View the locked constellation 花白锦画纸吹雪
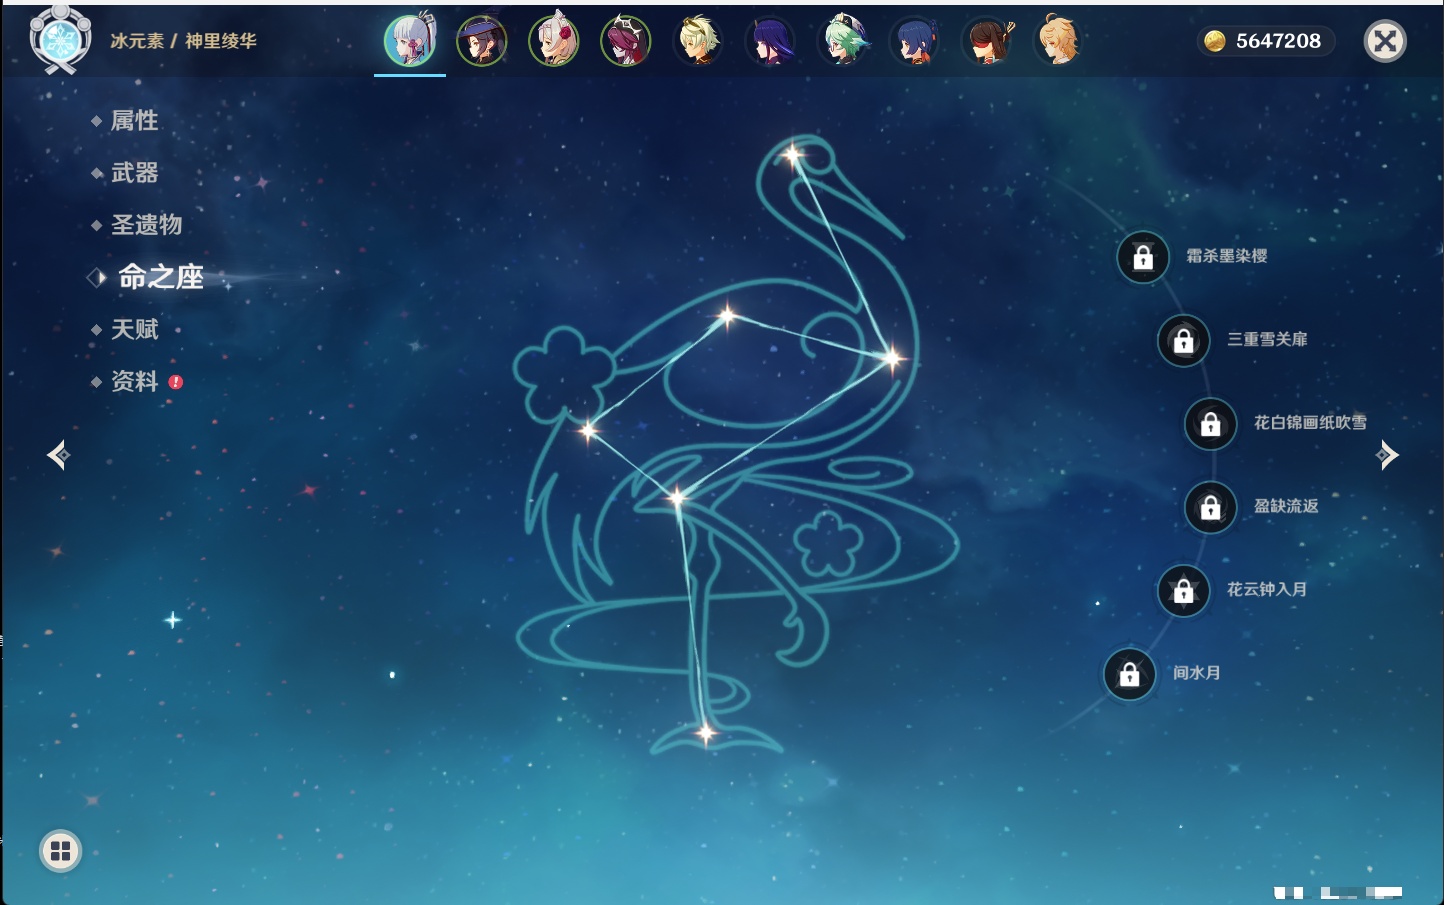1444x905 pixels. click(x=1211, y=424)
